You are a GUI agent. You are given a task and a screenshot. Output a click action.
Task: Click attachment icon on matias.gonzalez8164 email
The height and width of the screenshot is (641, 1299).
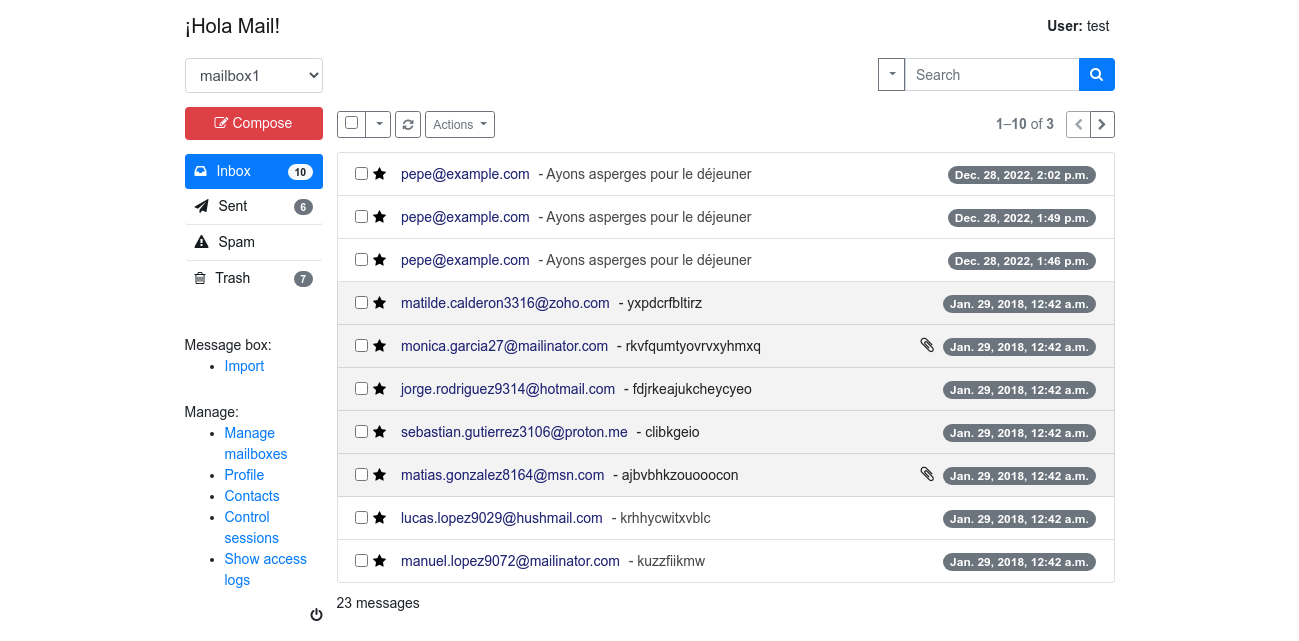tap(927, 474)
